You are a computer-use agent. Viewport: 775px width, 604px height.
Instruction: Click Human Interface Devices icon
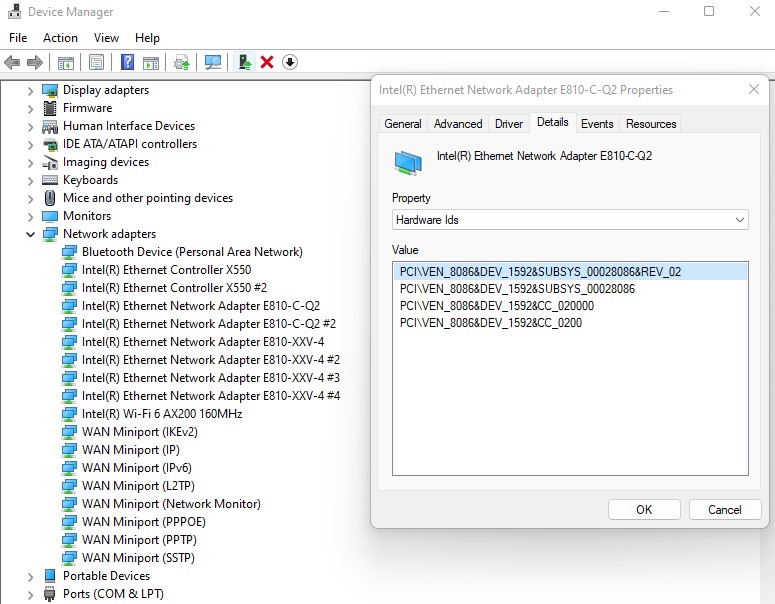coord(50,126)
